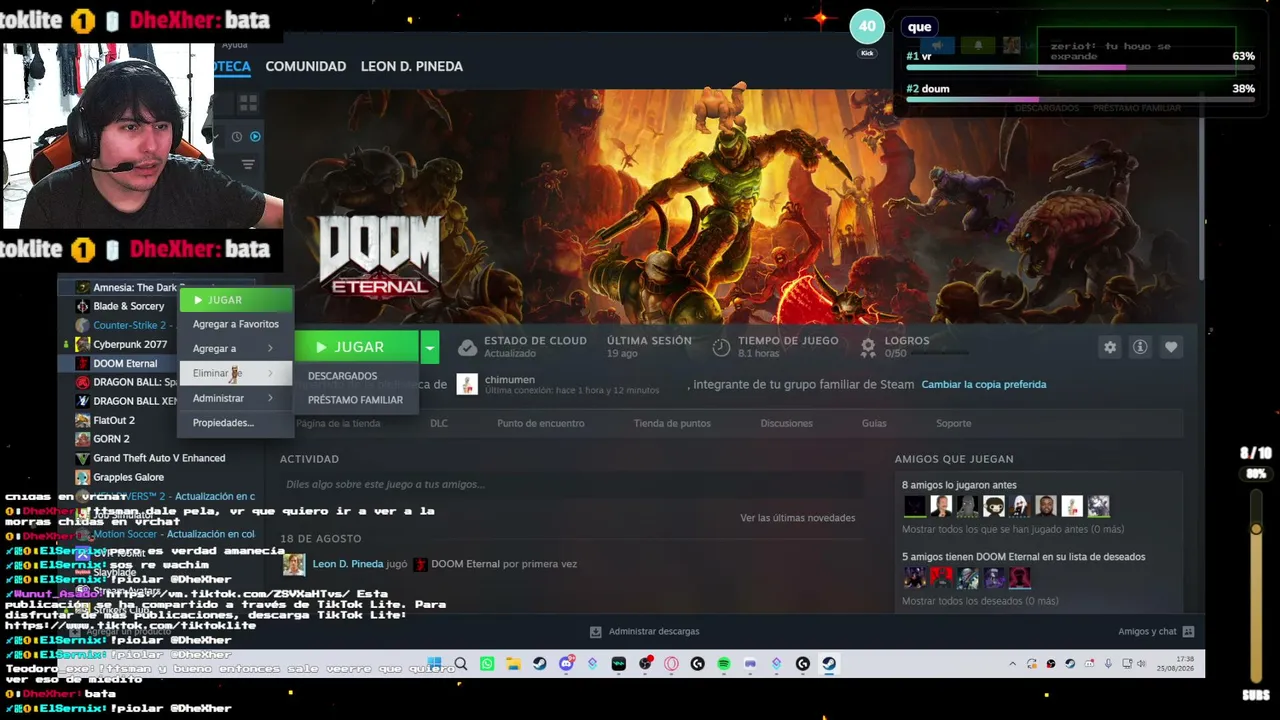Select GORN 2 in the library

[111, 439]
